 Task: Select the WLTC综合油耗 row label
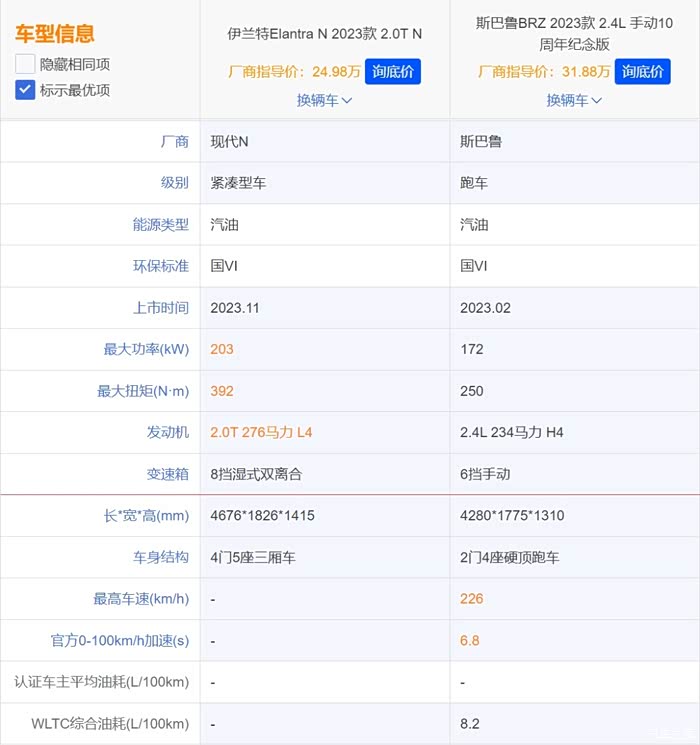[x=110, y=724]
